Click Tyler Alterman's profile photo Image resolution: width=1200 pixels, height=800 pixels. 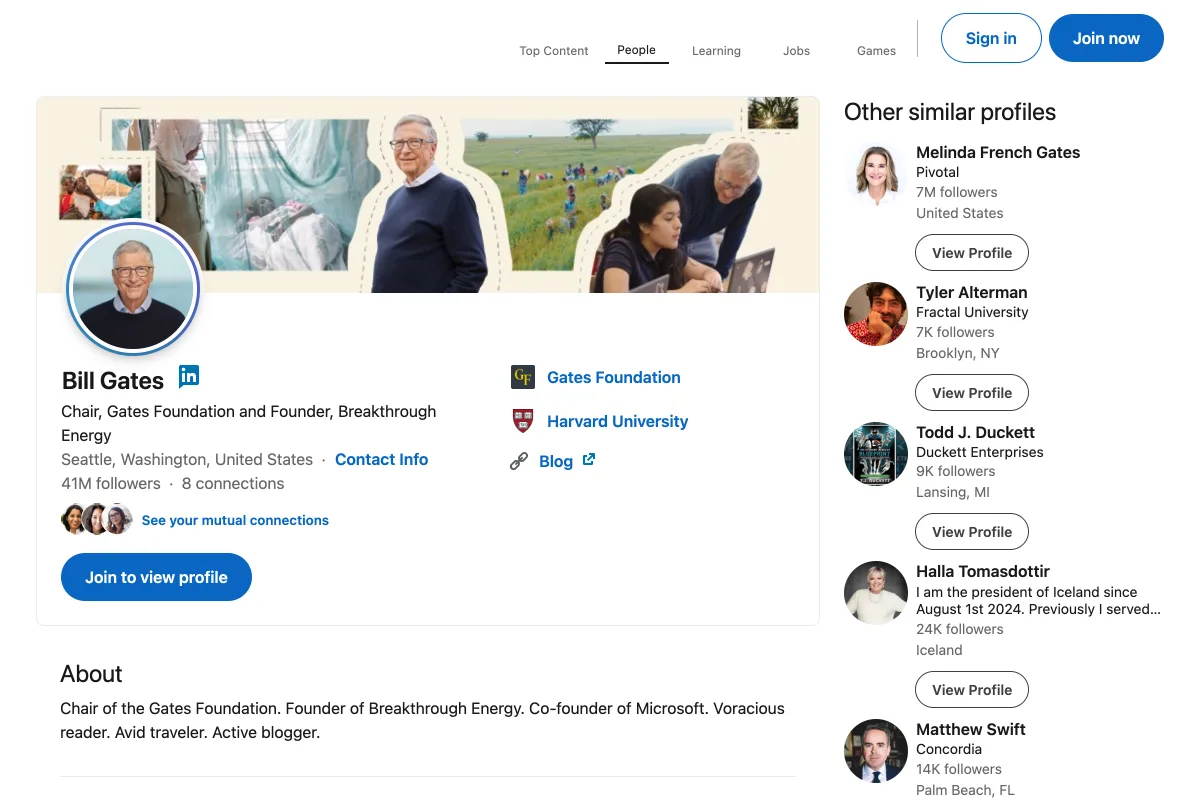click(x=876, y=314)
